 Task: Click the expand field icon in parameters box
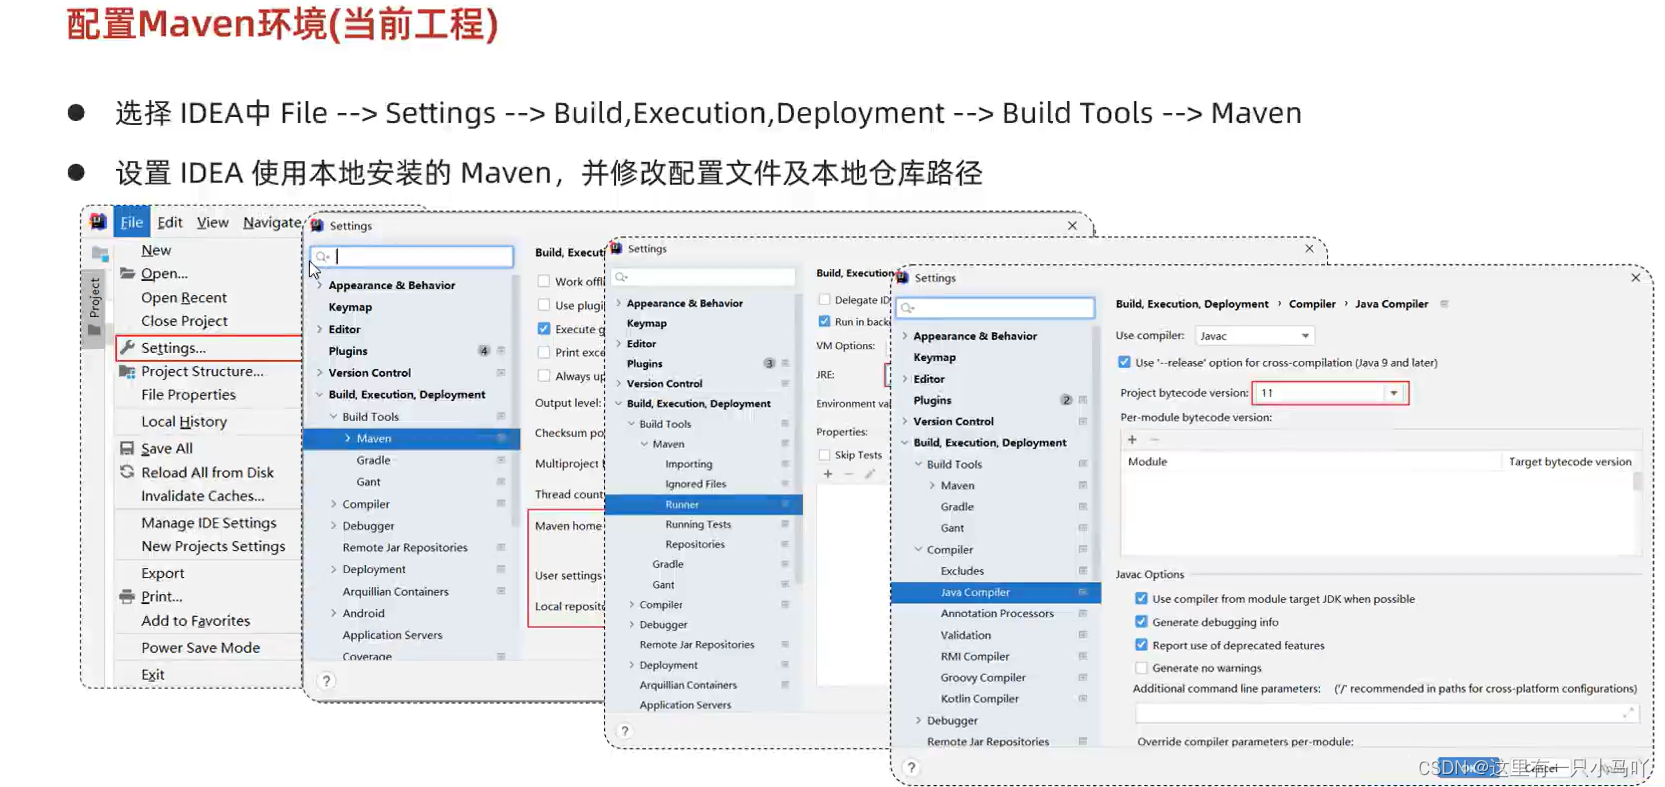[x=1628, y=713]
